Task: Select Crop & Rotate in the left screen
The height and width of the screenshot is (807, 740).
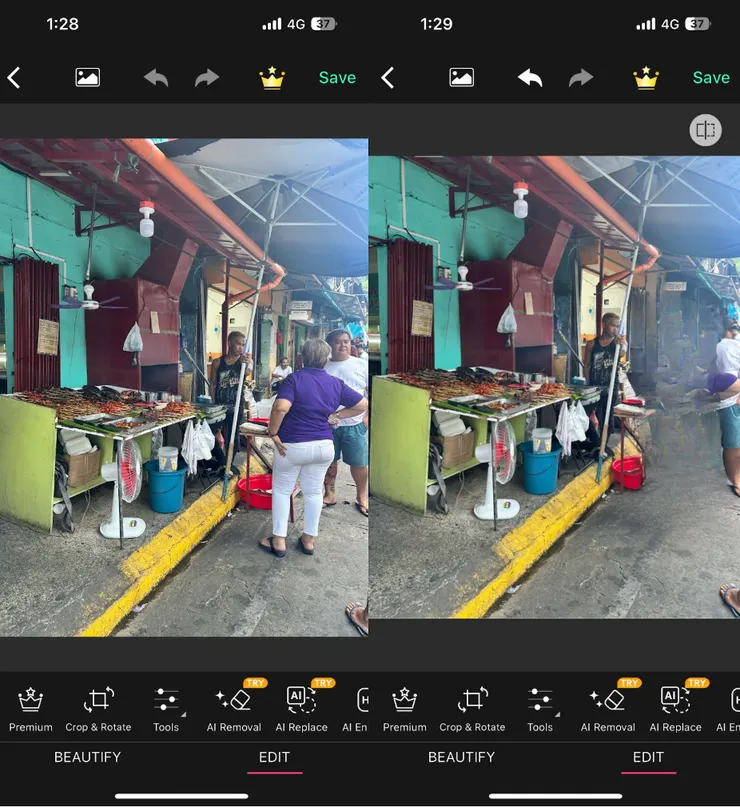Action: point(98,709)
